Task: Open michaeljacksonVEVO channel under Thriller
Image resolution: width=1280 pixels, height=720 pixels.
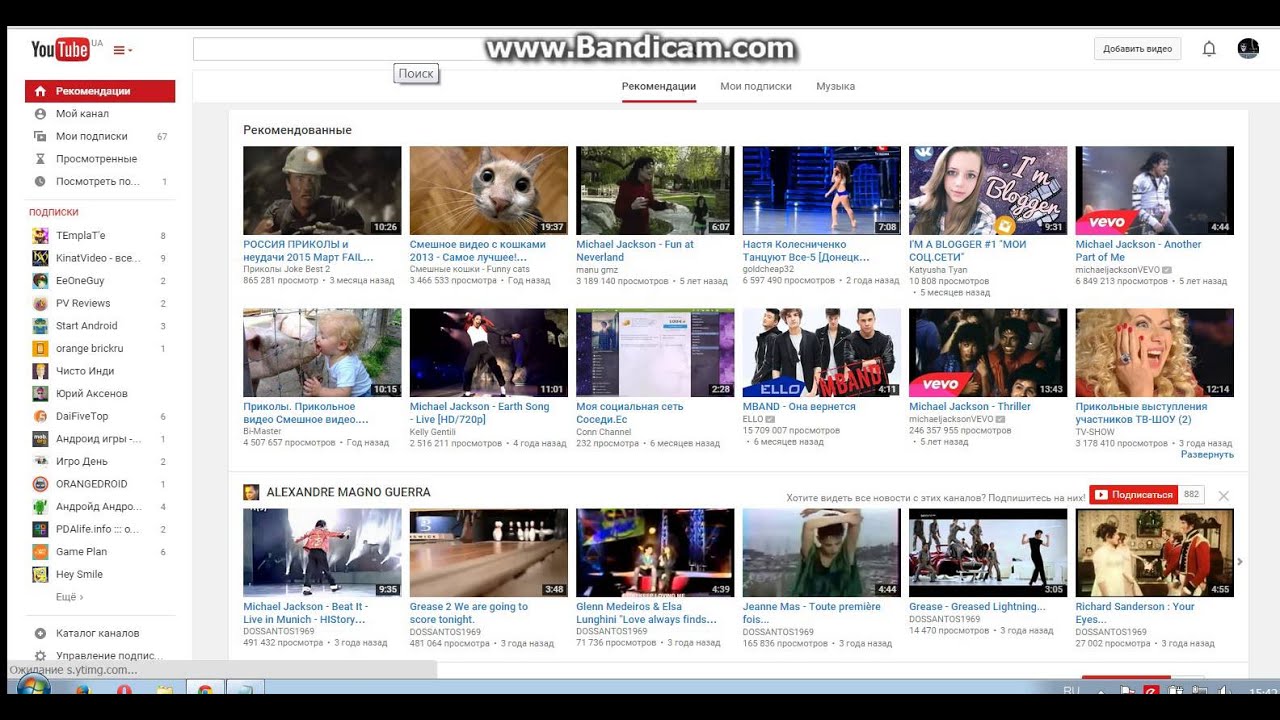Action: (951, 419)
